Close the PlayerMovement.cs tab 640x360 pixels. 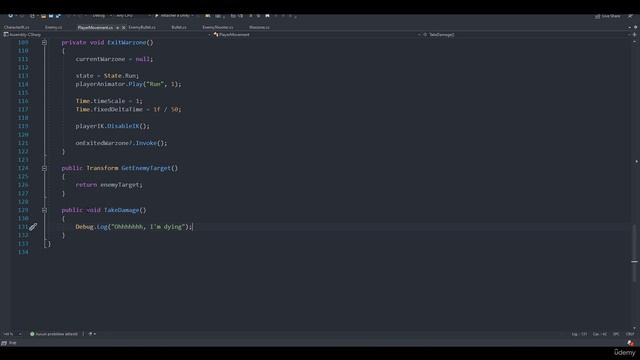(123, 28)
